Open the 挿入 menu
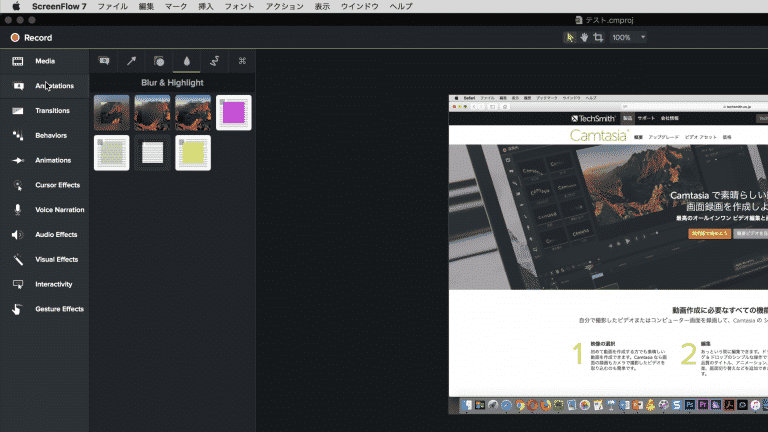Viewport: 768px width, 432px height. (x=206, y=6)
